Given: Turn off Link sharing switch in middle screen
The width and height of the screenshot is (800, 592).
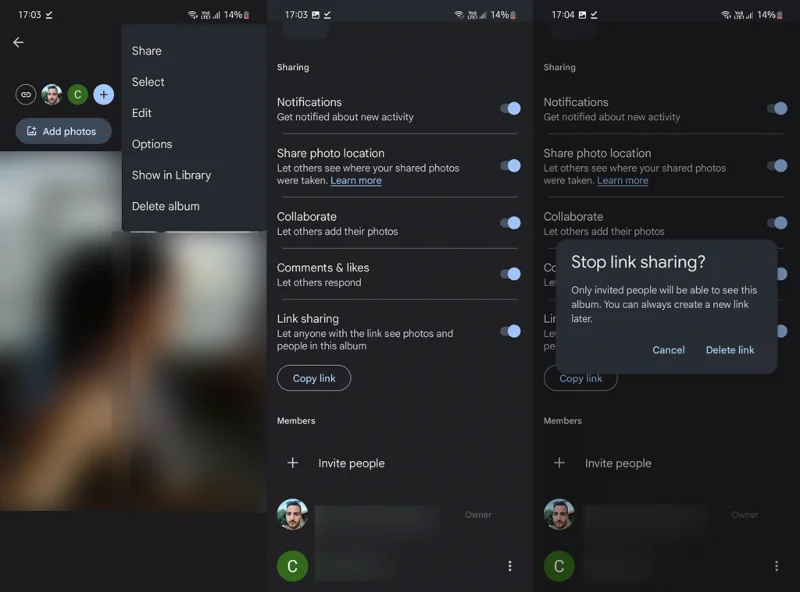Looking at the screenshot, I should (510, 331).
